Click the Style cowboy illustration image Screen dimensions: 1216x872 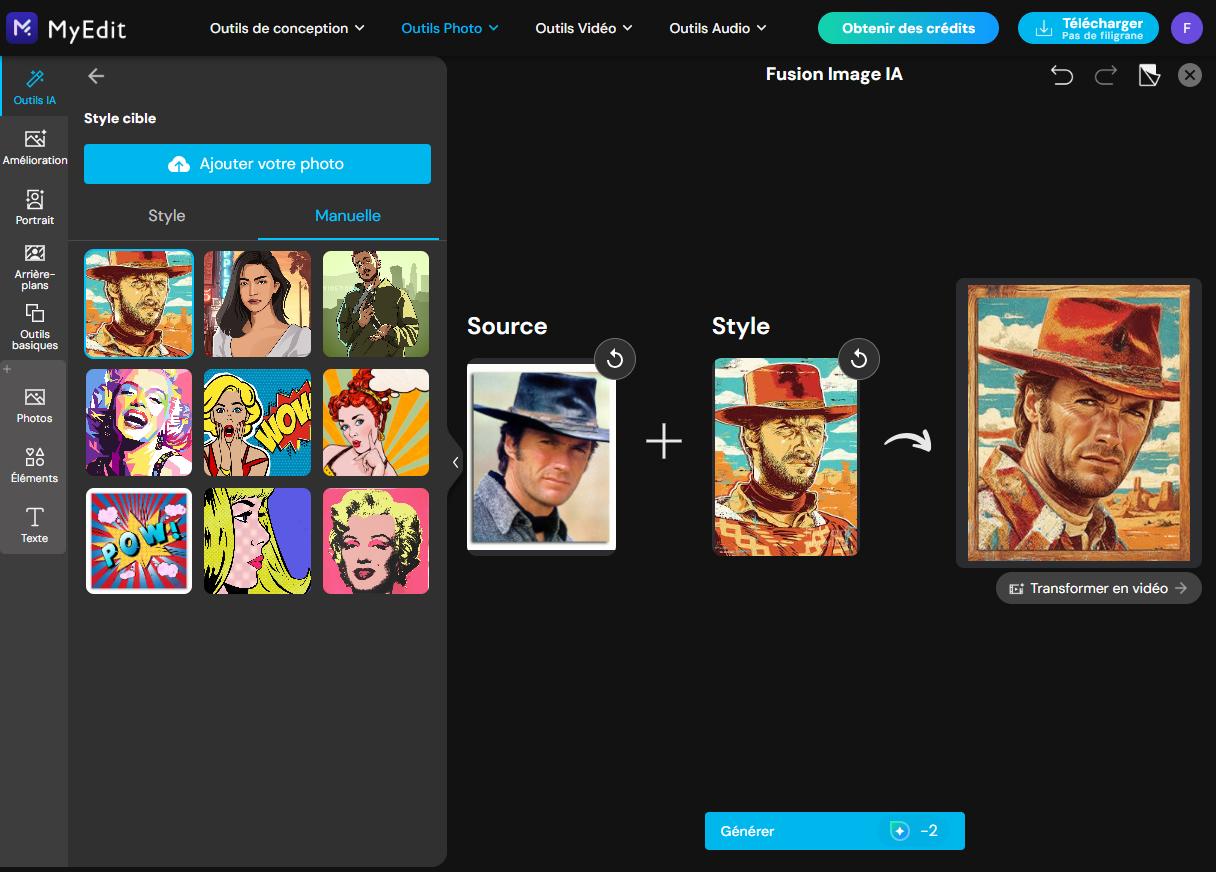coord(785,456)
